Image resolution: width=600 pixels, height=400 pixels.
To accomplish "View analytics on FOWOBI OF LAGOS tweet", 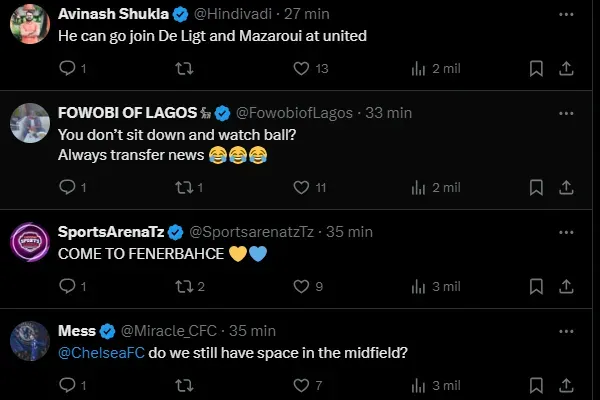I will (x=419, y=187).
